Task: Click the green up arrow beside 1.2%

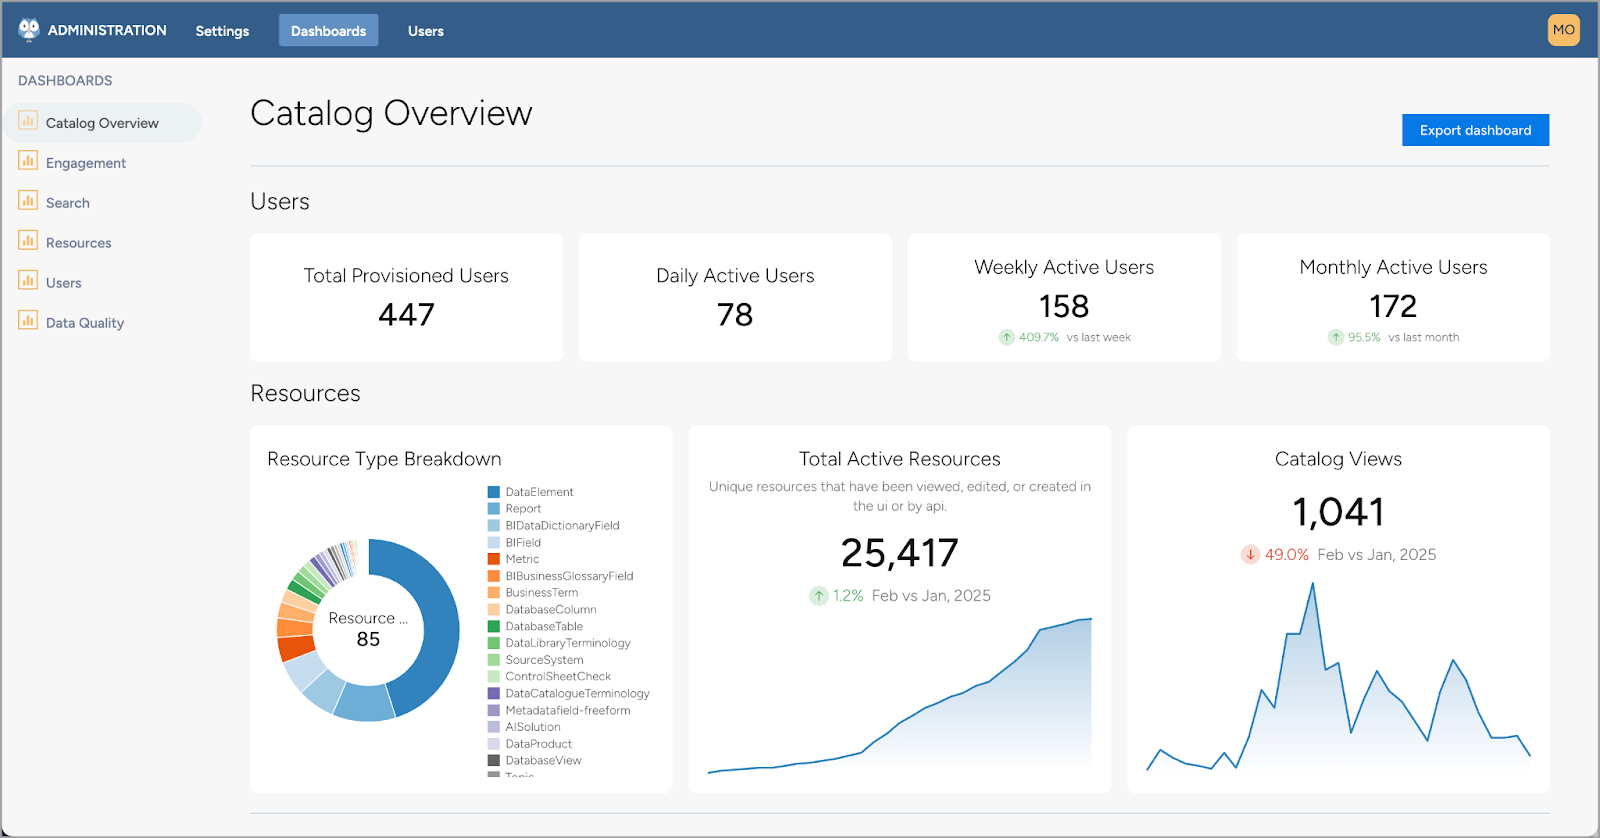Action: (x=819, y=596)
